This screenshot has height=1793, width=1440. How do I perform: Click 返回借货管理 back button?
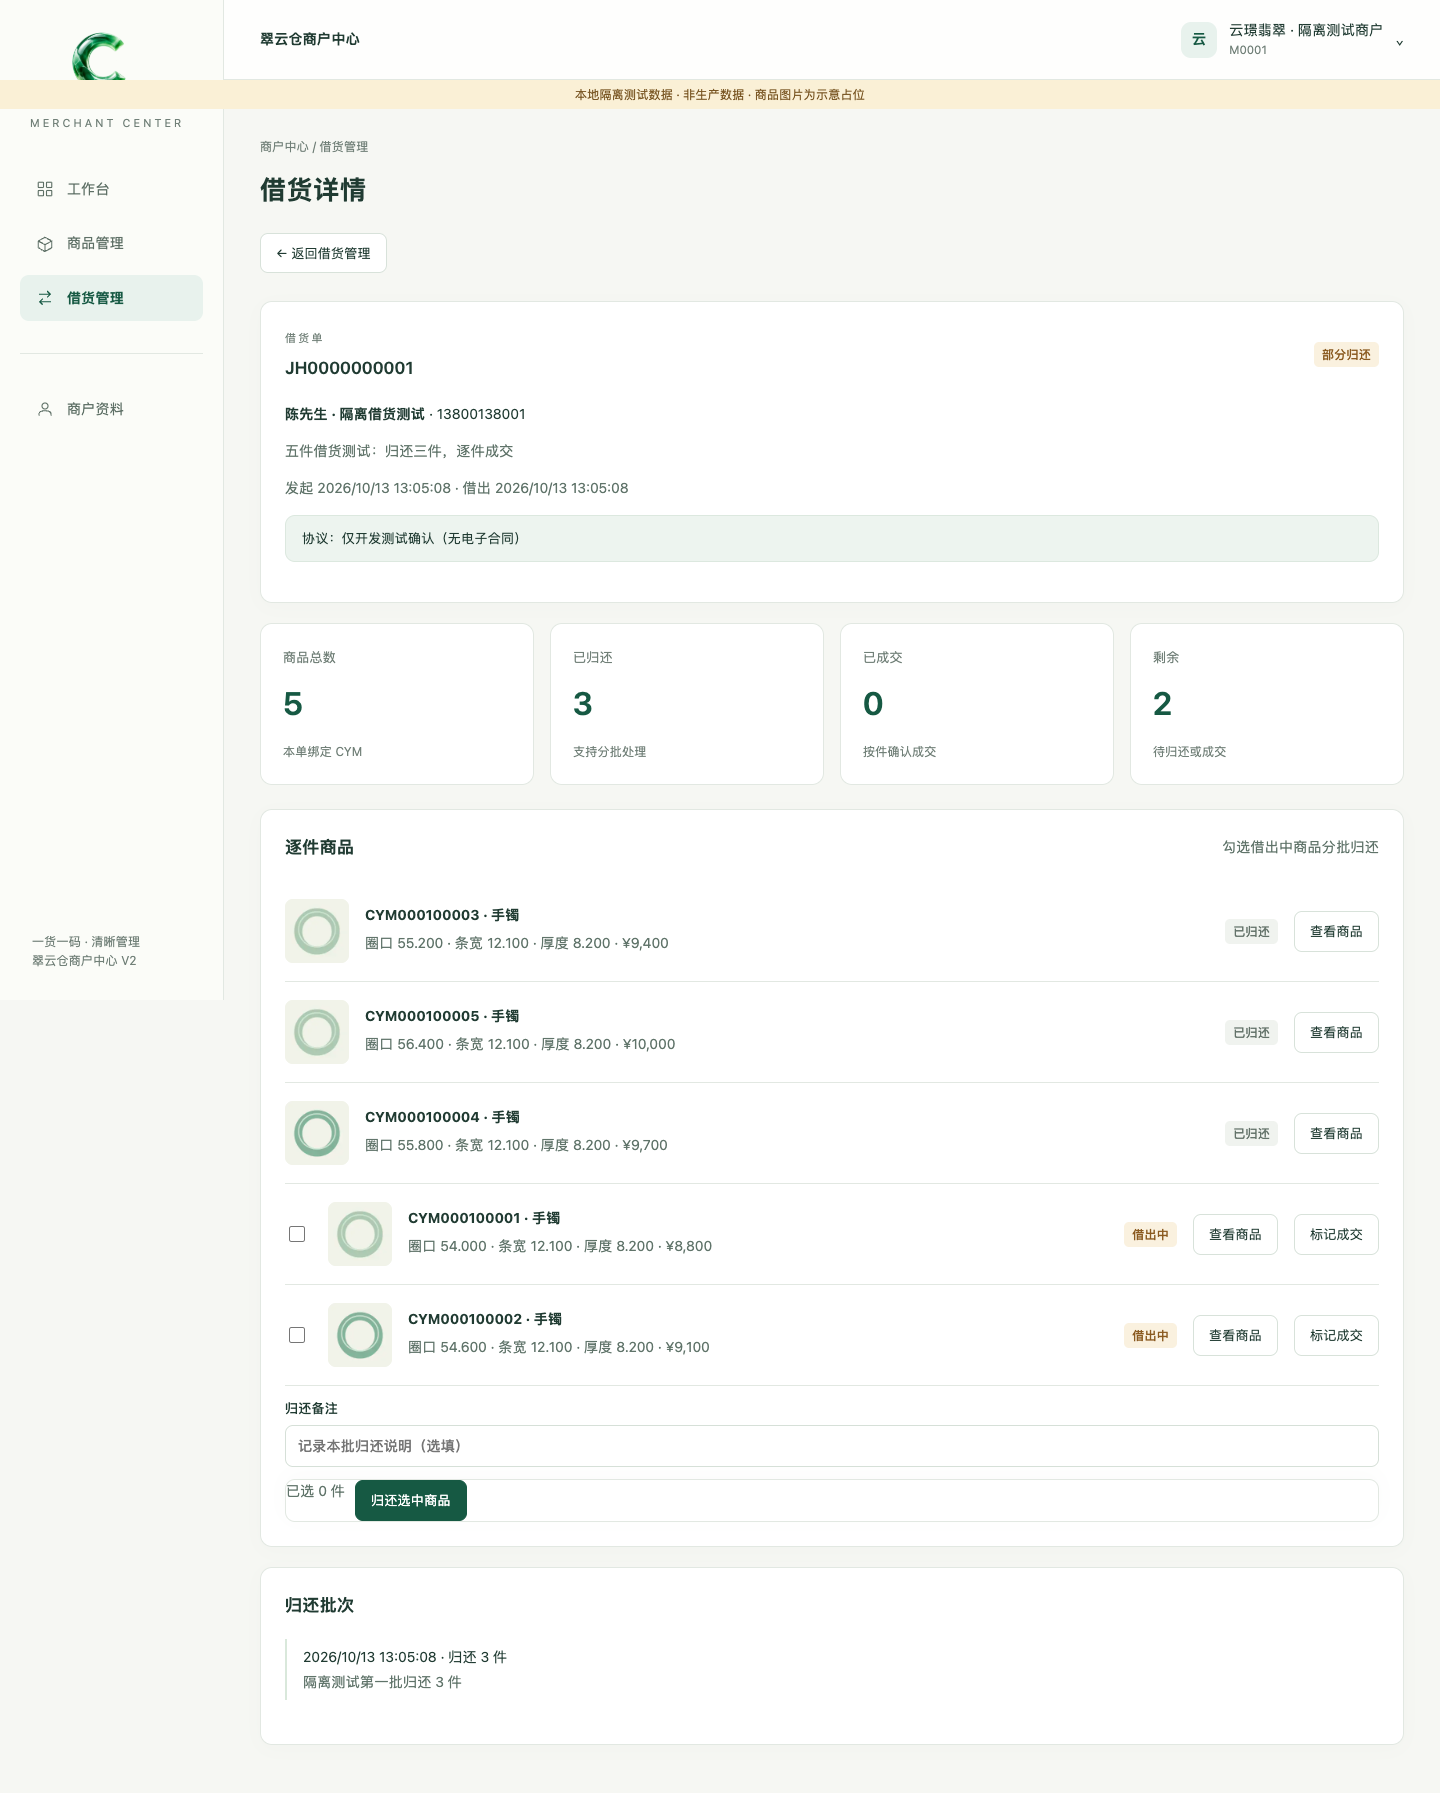323,253
